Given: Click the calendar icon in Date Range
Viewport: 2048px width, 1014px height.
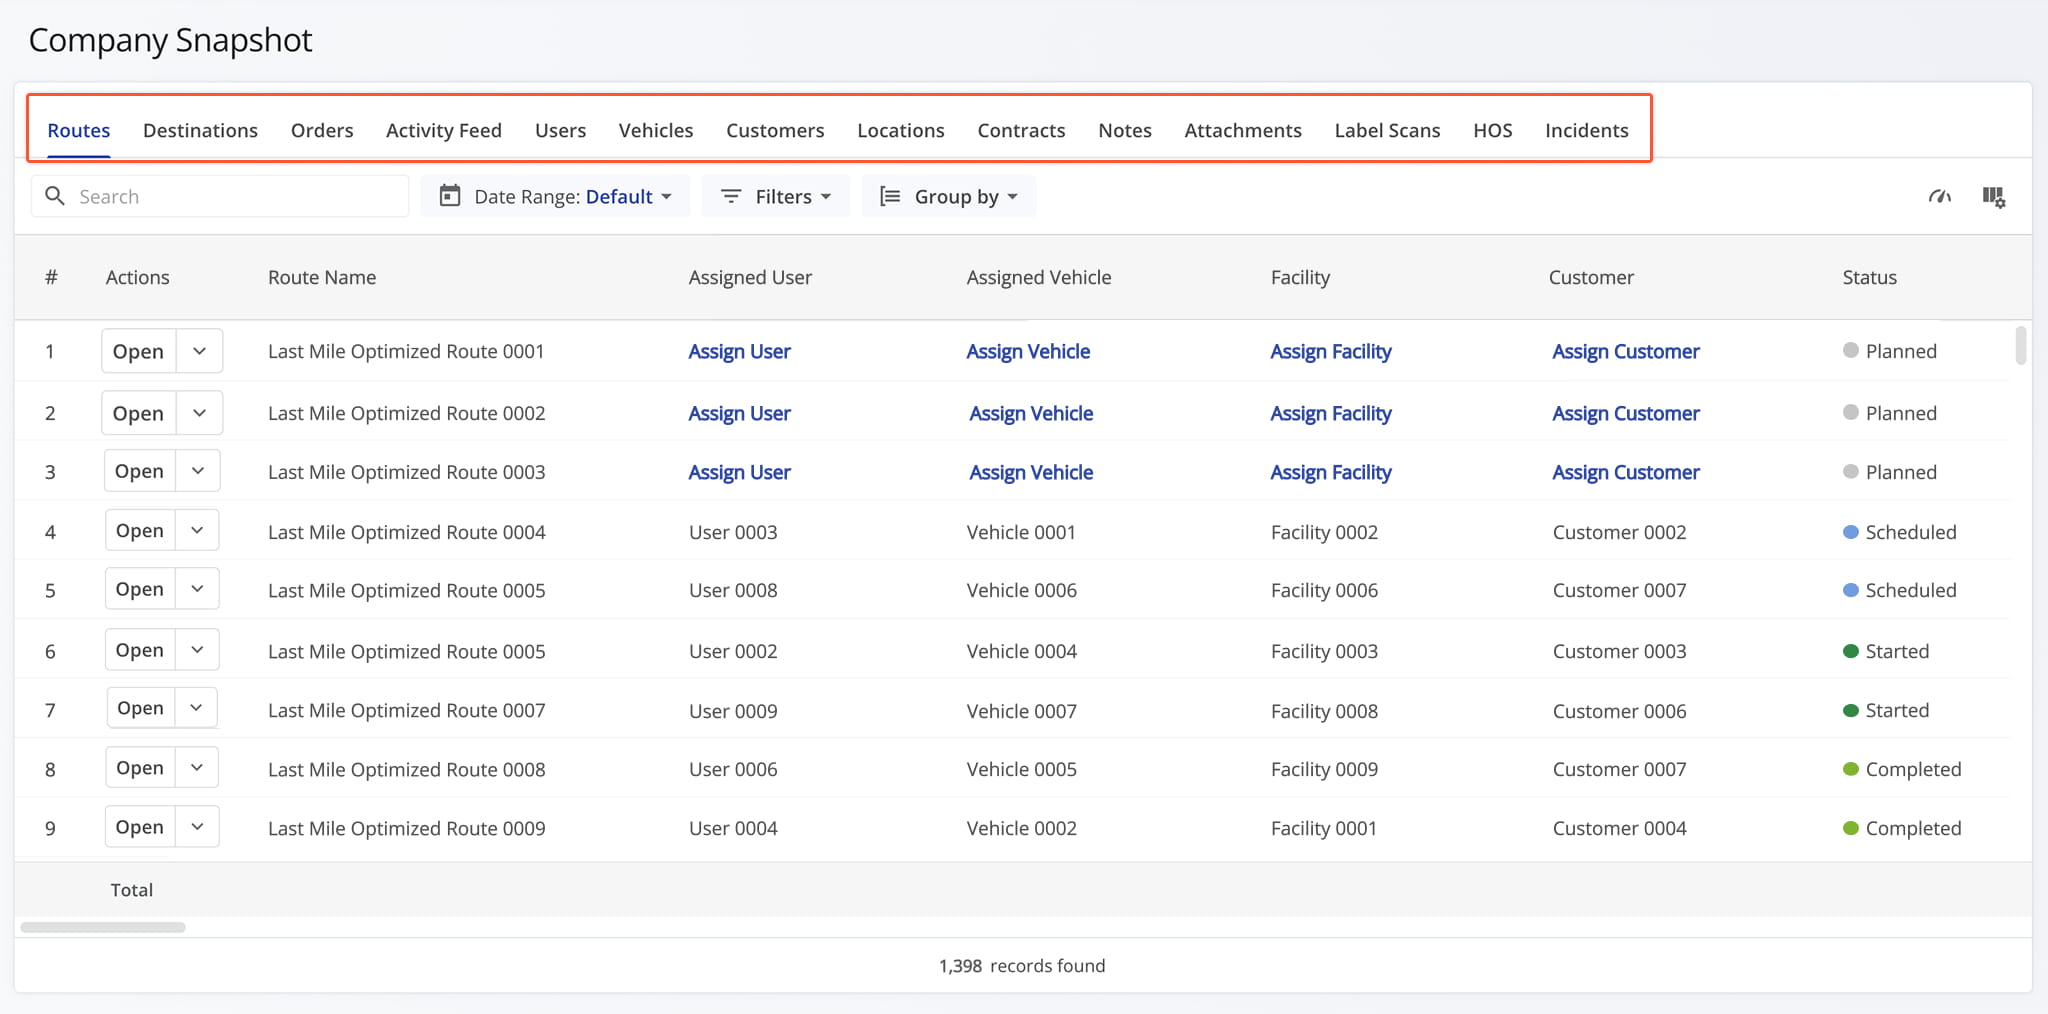Looking at the screenshot, I should [x=450, y=196].
